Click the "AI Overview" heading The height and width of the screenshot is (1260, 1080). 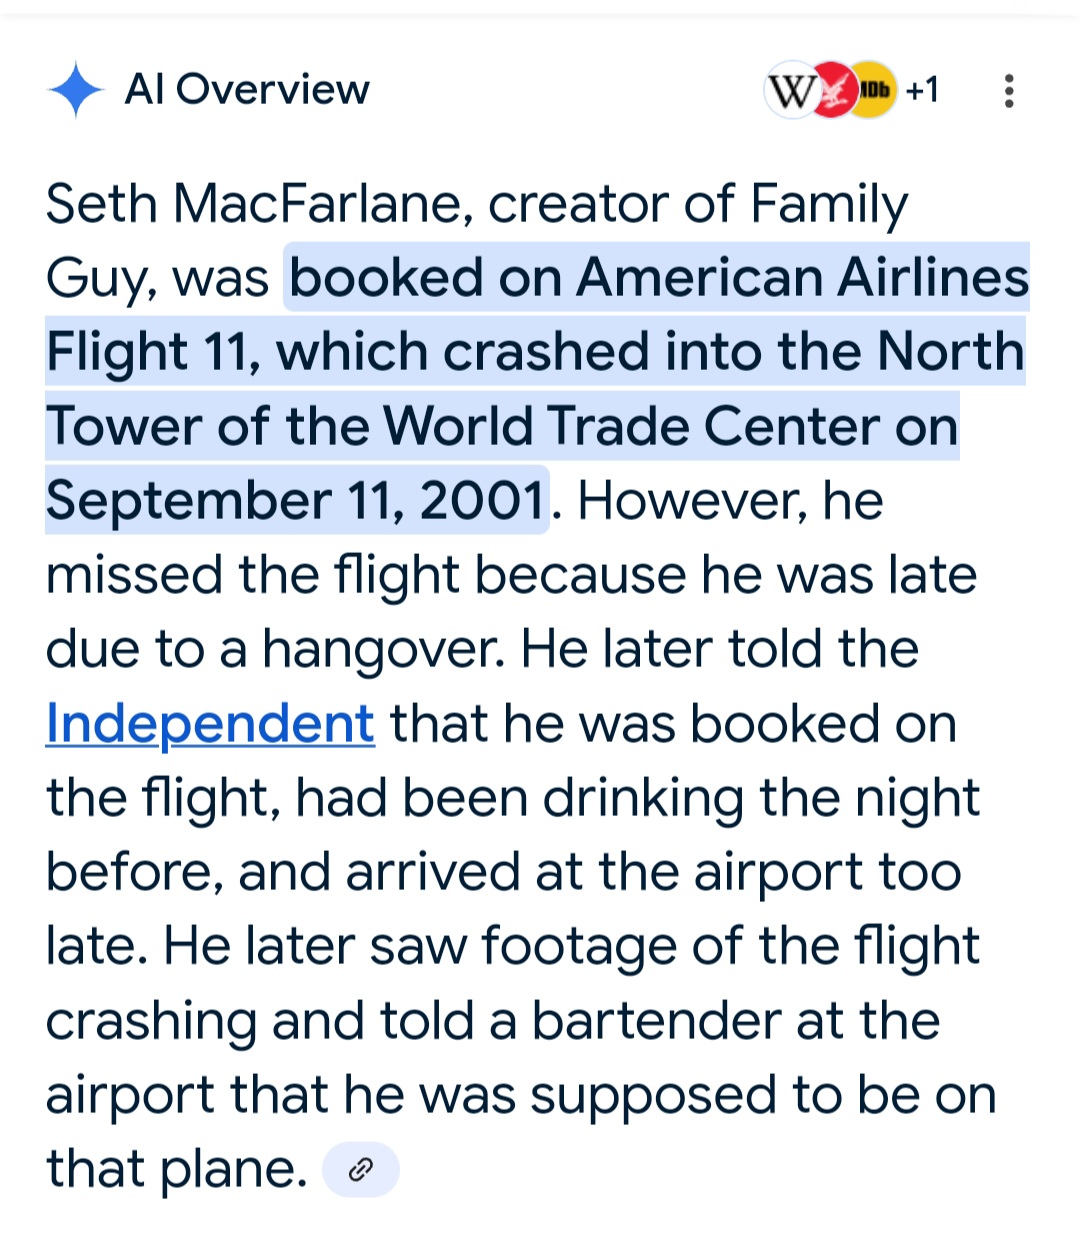click(x=246, y=90)
